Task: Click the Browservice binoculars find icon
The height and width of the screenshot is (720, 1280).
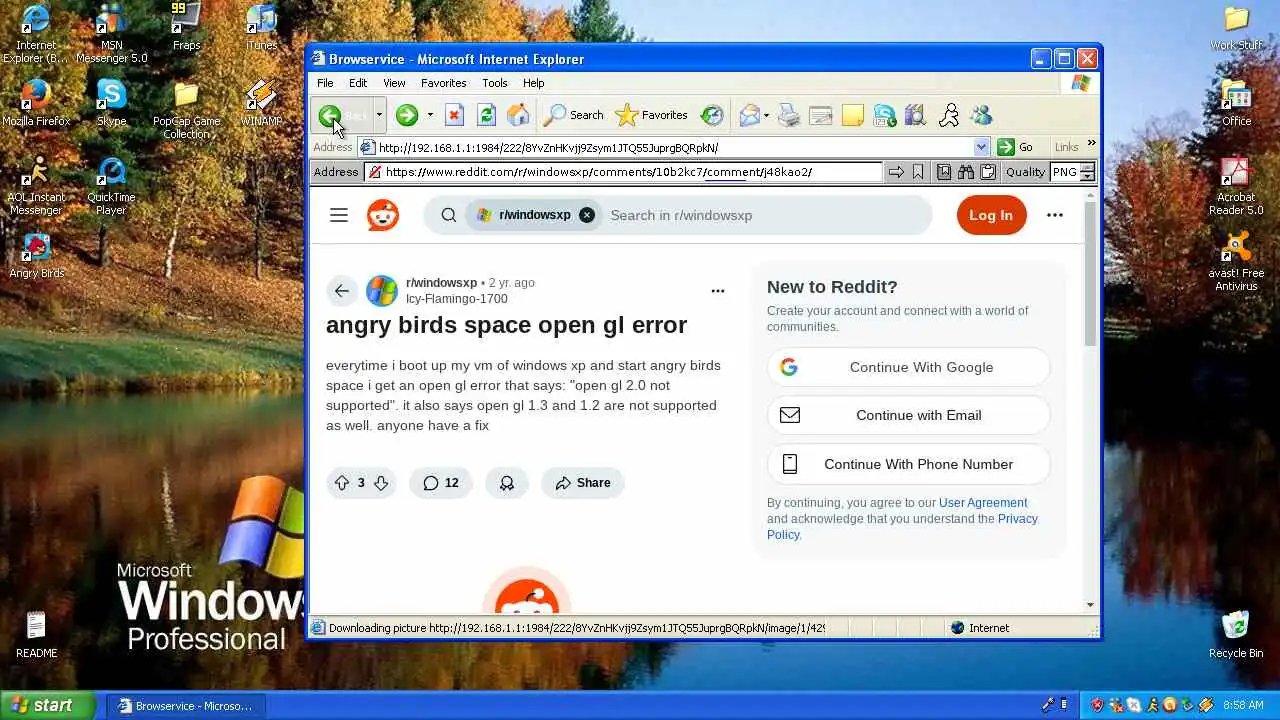Action: coord(966,172)
